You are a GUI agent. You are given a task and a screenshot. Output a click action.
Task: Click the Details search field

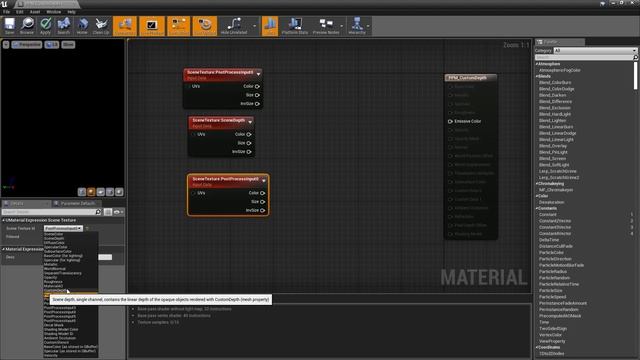pos(48,212)
